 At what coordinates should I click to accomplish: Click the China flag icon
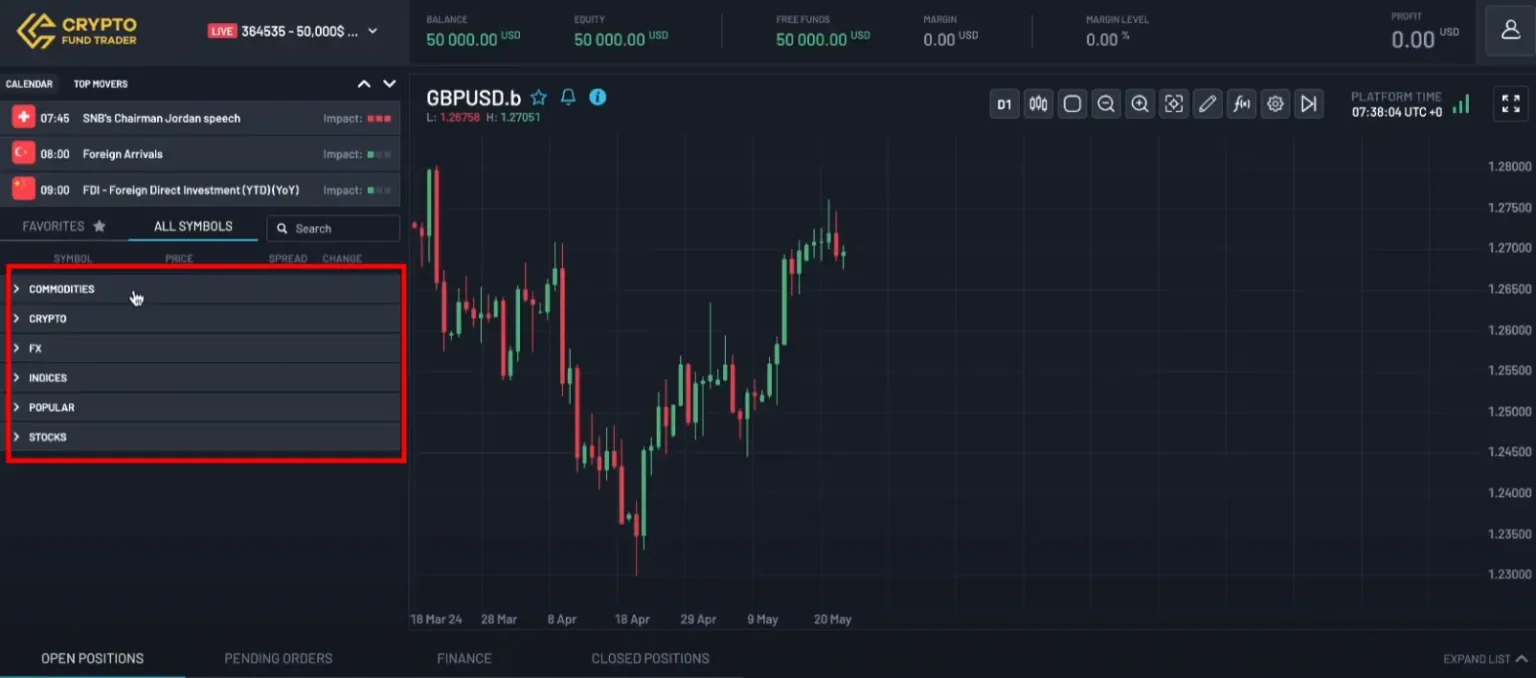point(23,190)
